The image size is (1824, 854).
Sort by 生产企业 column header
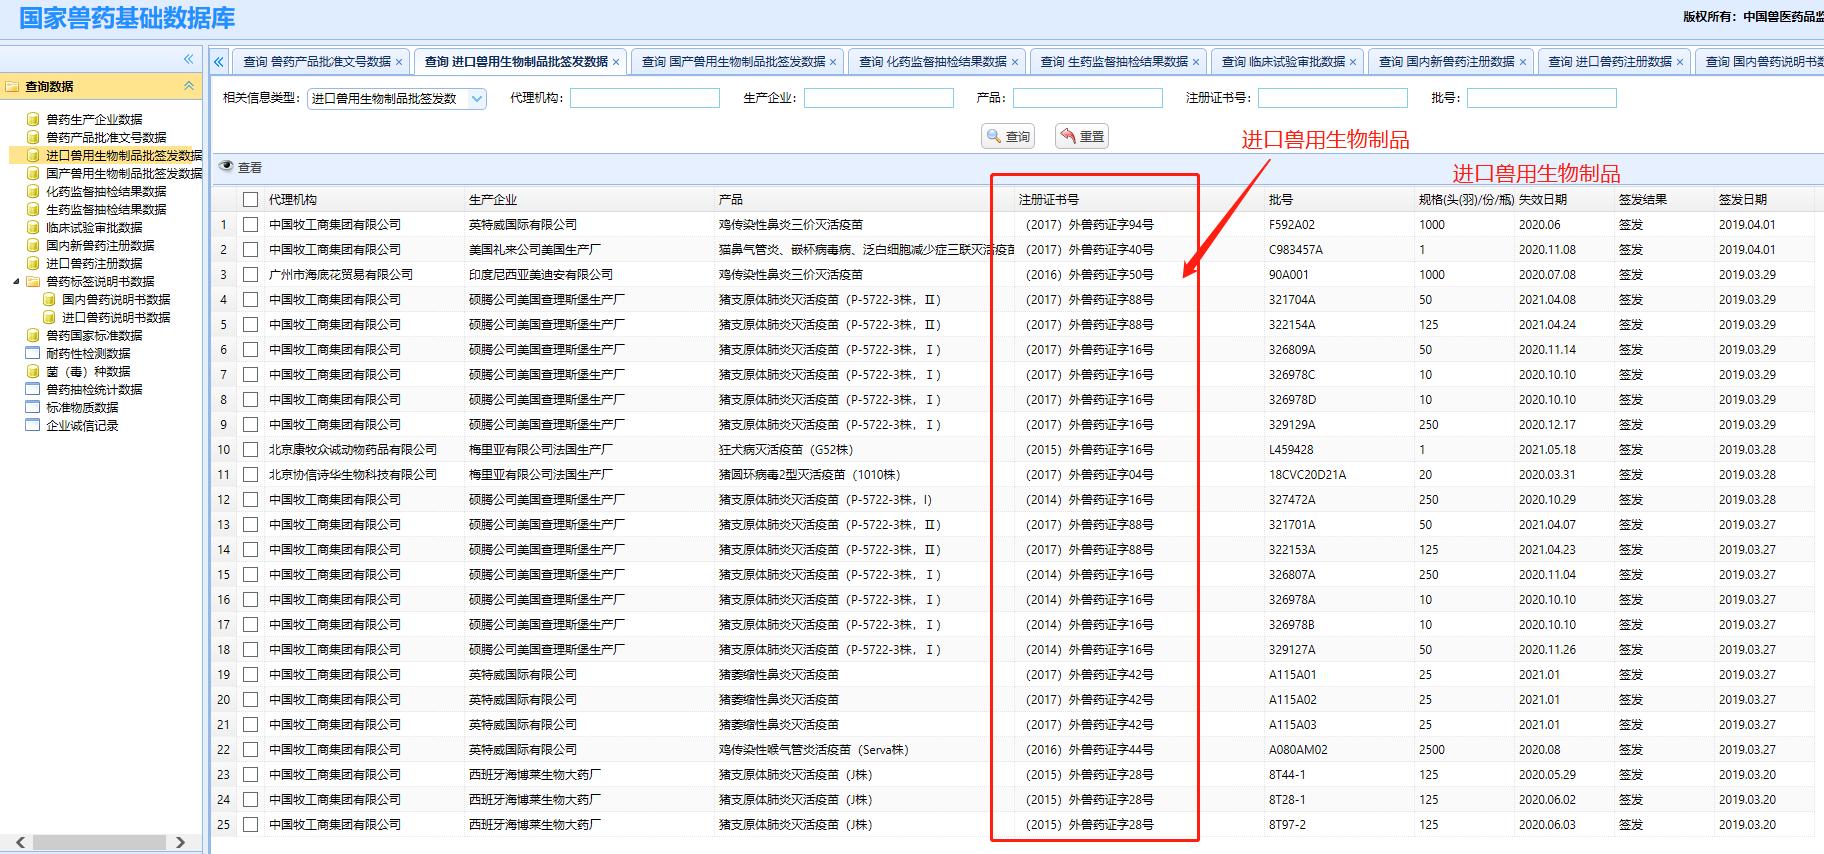click(x=588, y=199)
